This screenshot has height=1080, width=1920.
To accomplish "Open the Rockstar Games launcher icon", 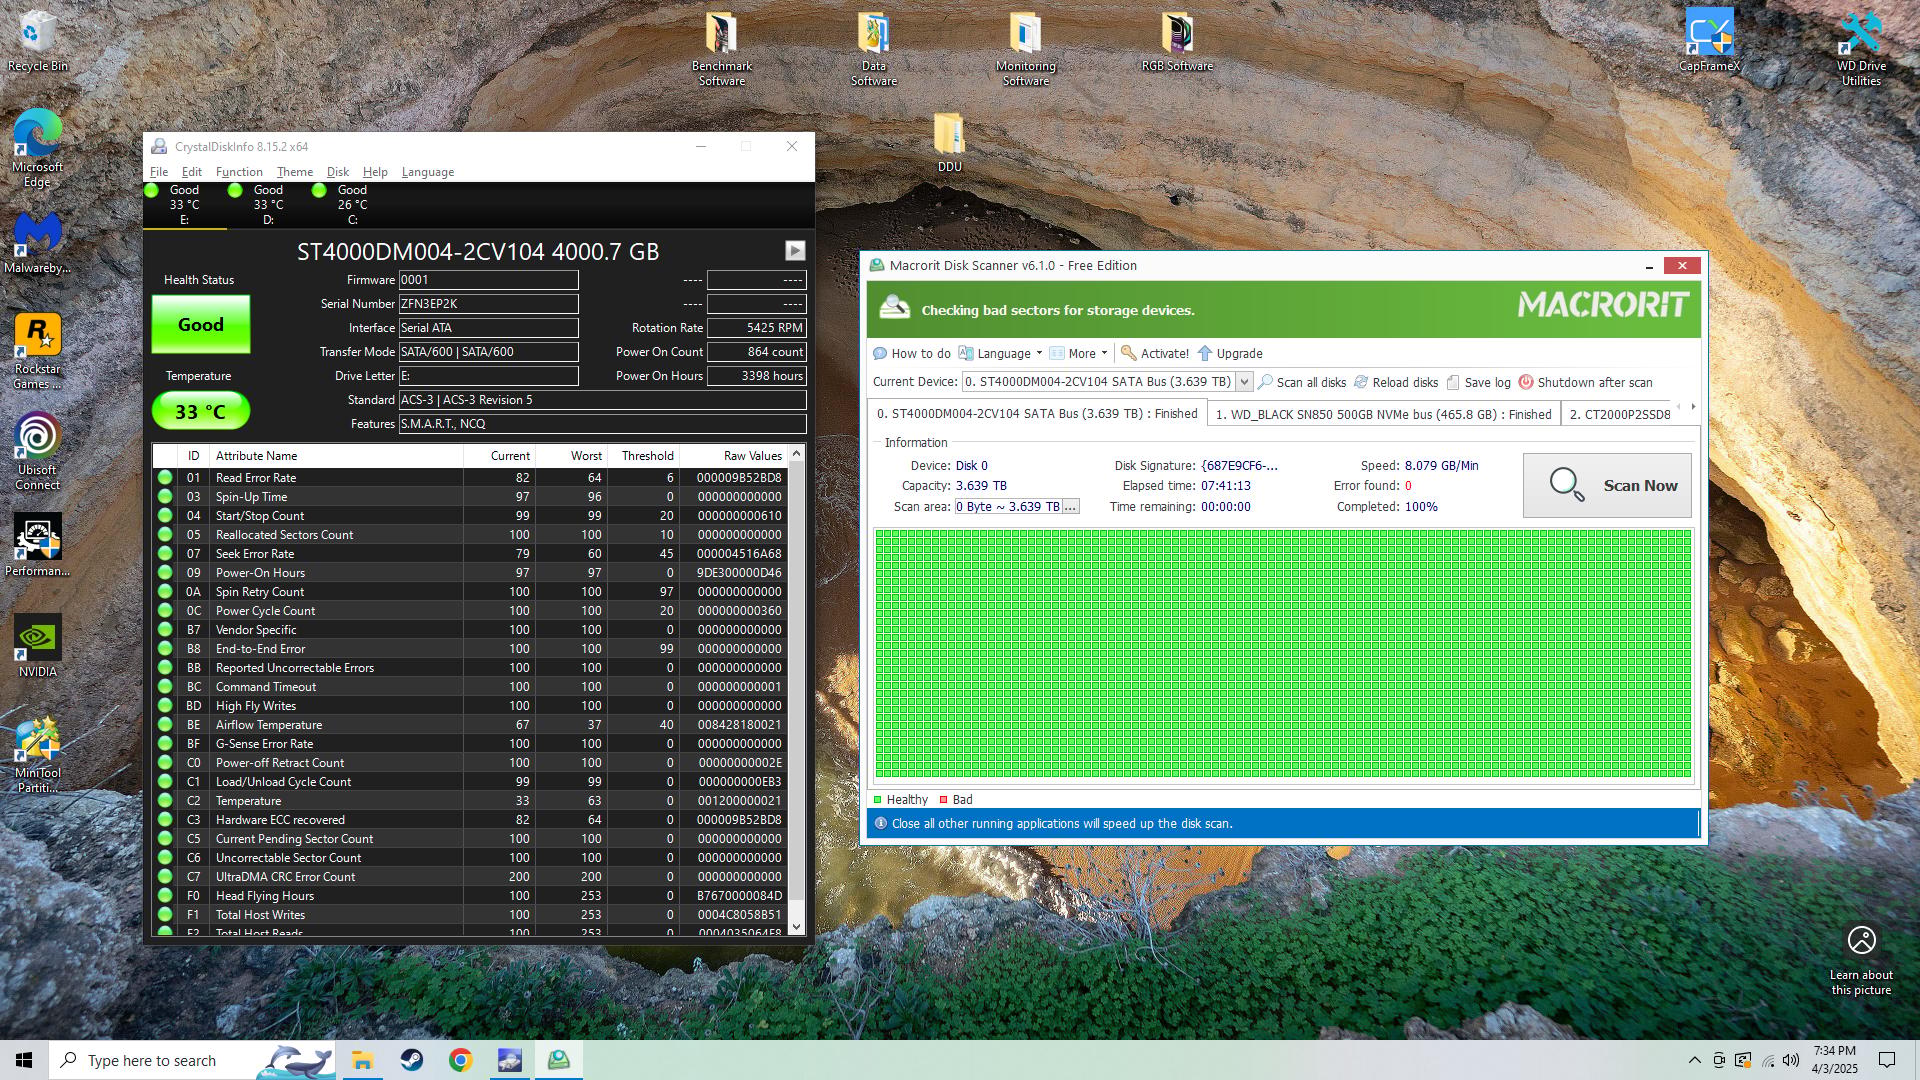I will (x=38, y=350).
